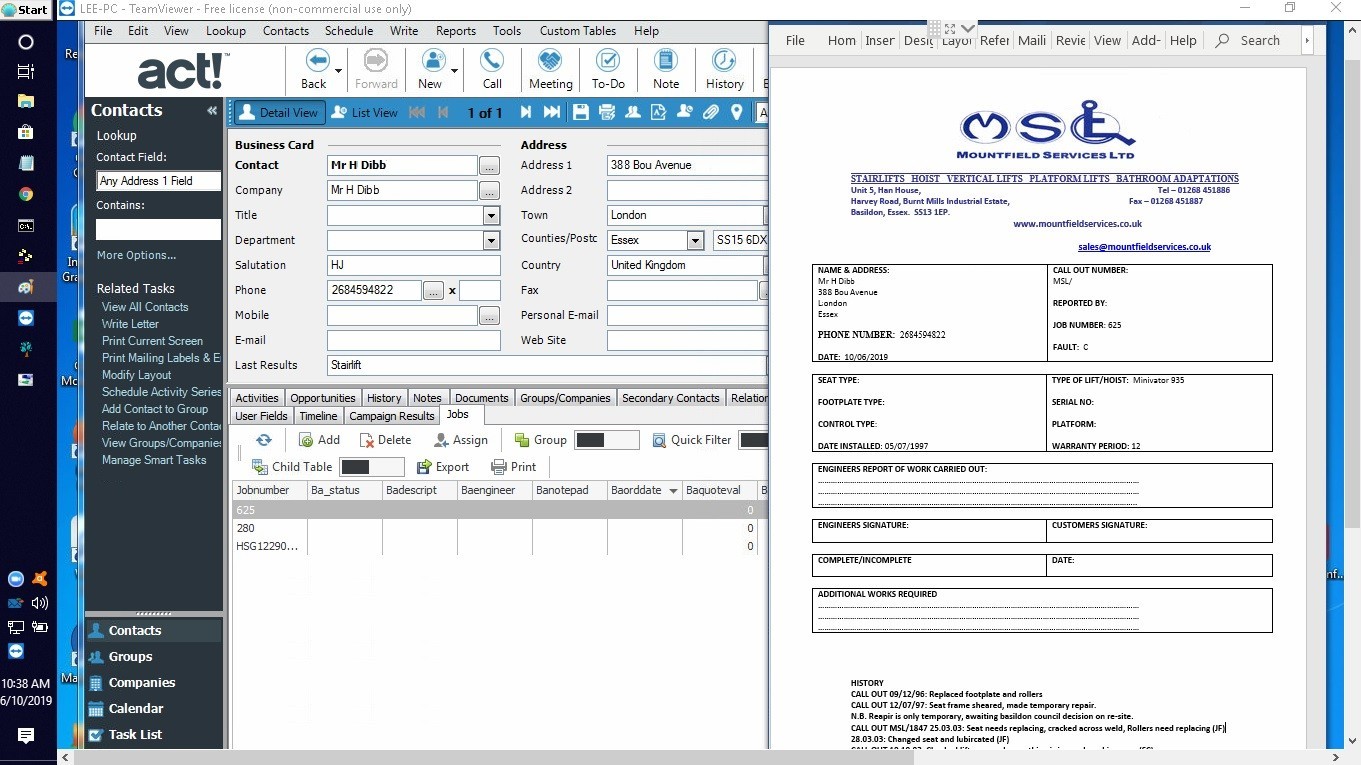Assign the job with Assign icon

coord(461,440)
